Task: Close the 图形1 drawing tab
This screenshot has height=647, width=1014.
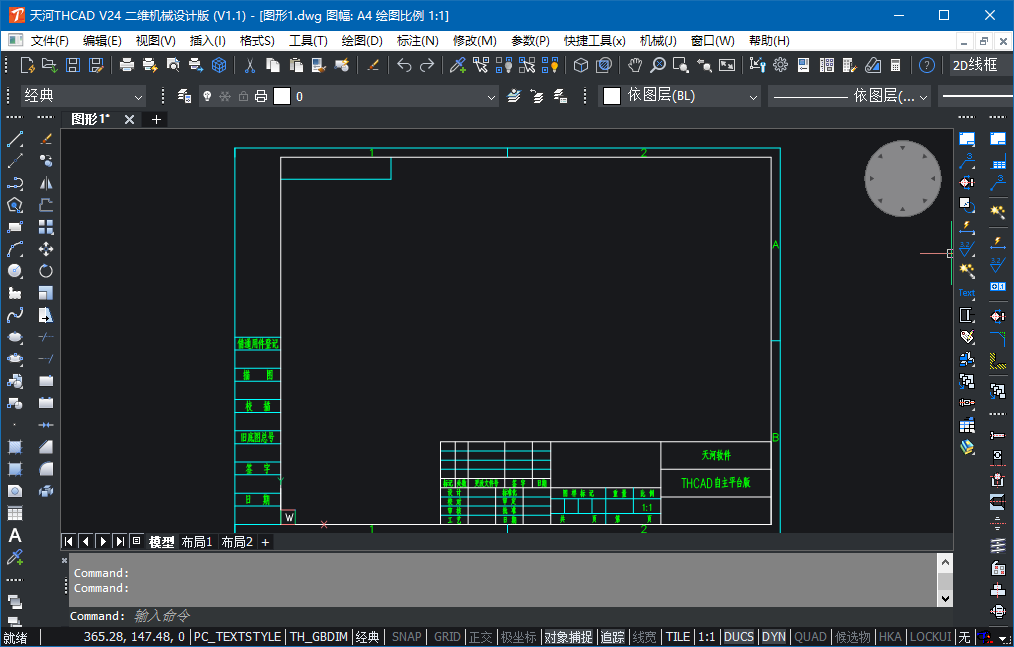Action: point(129,120)
